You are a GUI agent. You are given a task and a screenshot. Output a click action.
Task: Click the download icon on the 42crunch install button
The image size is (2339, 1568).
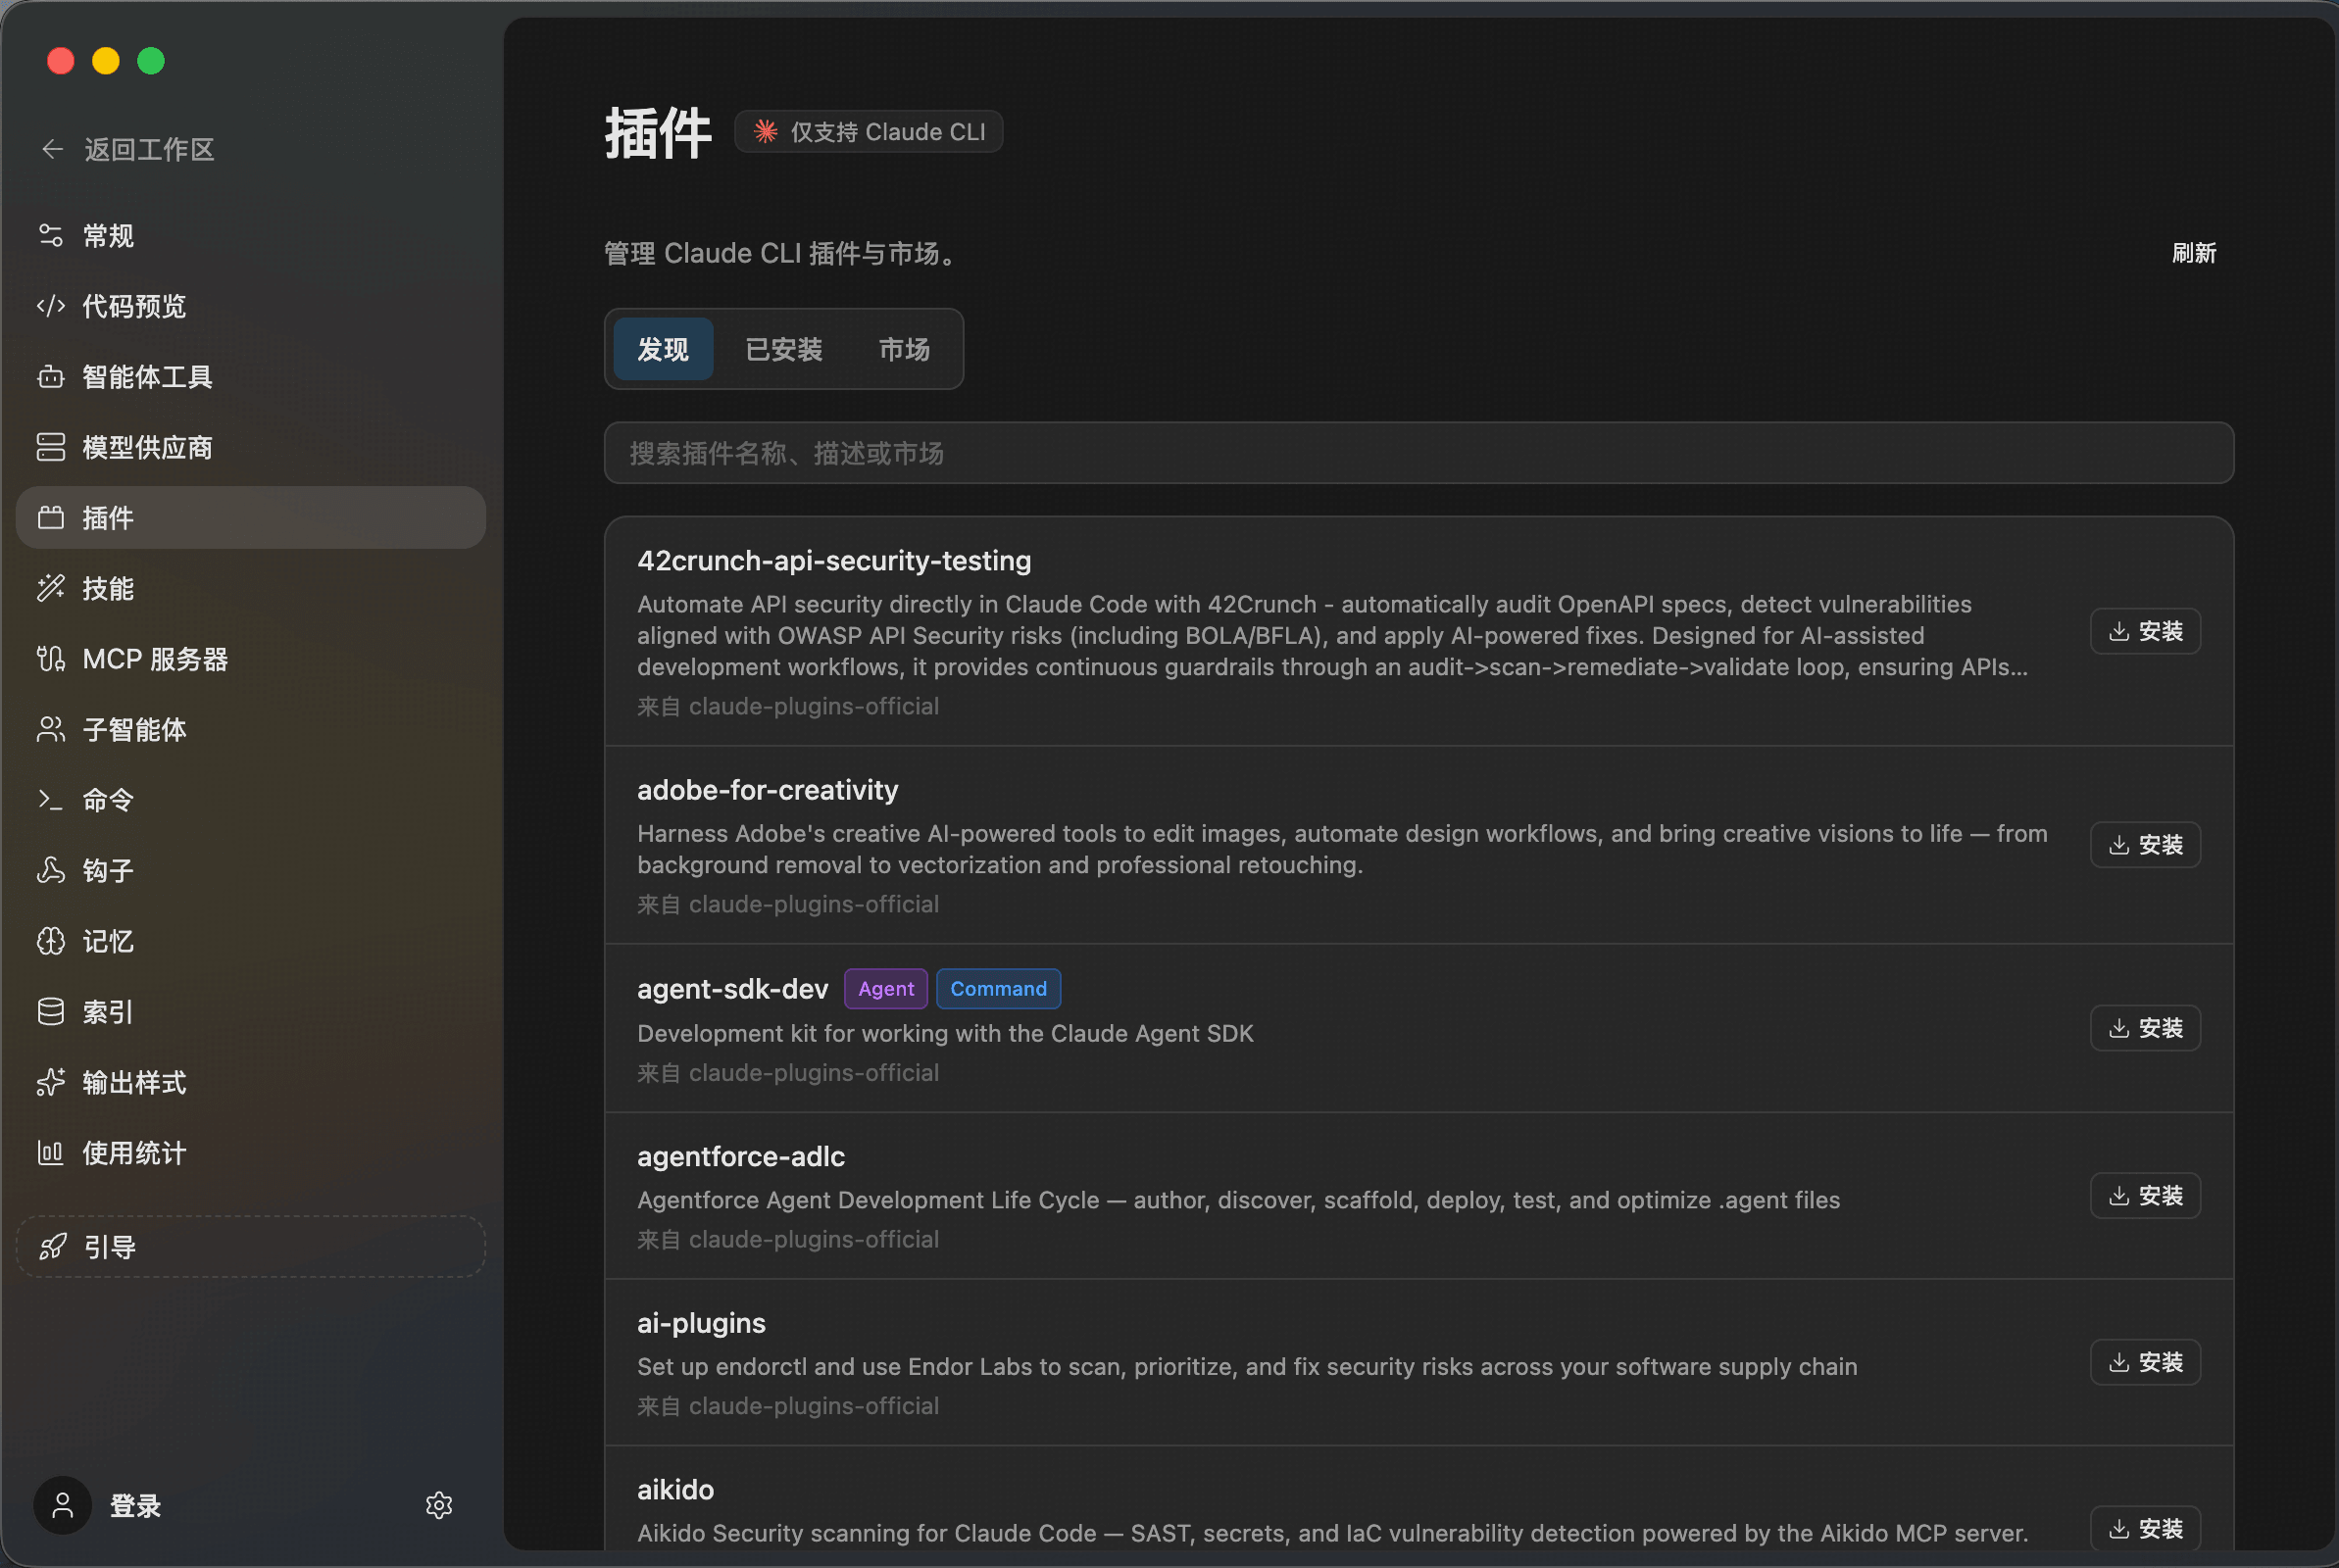tap(2118, 631)
